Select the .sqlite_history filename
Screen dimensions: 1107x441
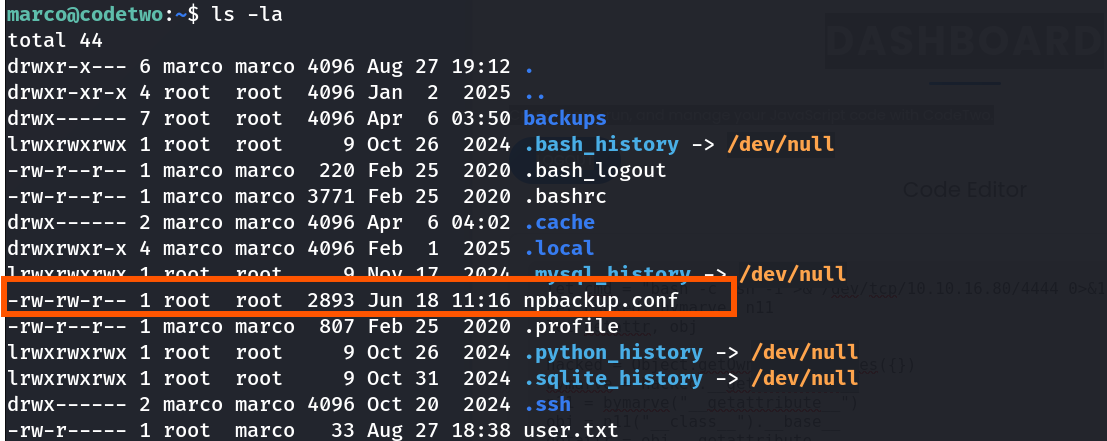[x=613, y=378]
